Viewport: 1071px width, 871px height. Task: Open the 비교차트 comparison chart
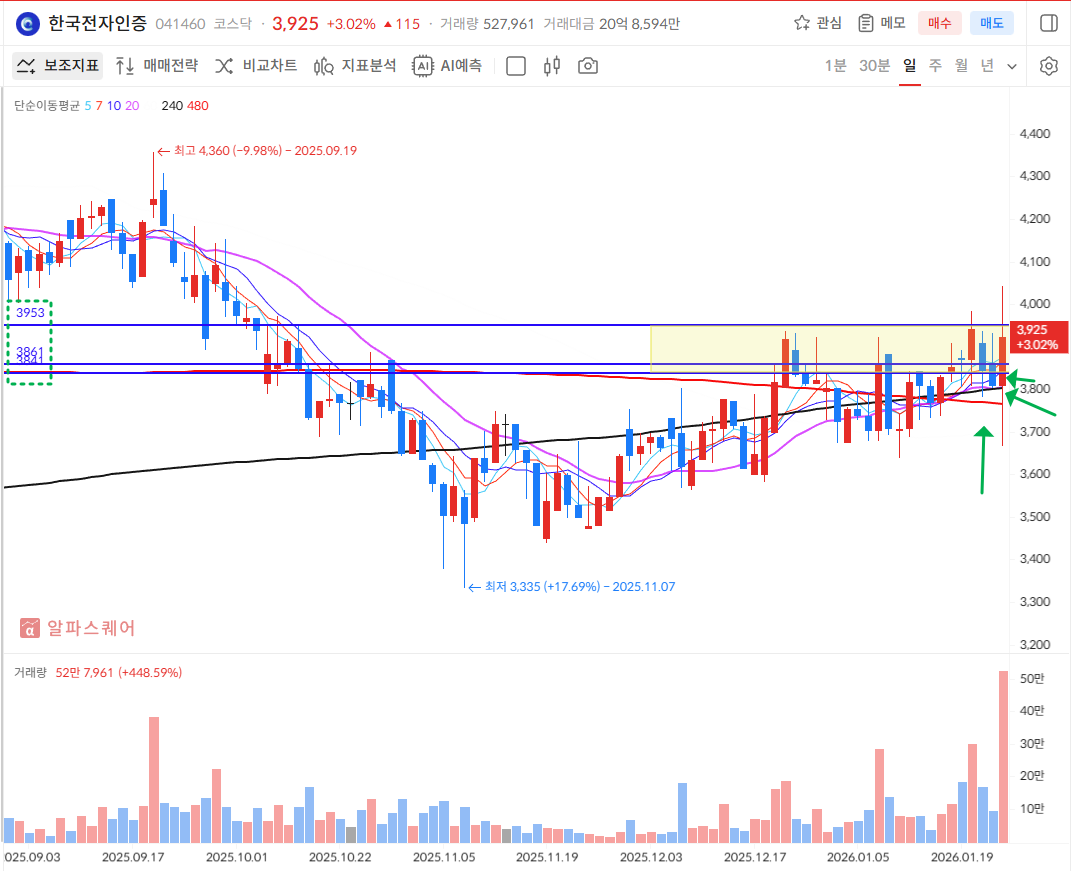[256, 66]
